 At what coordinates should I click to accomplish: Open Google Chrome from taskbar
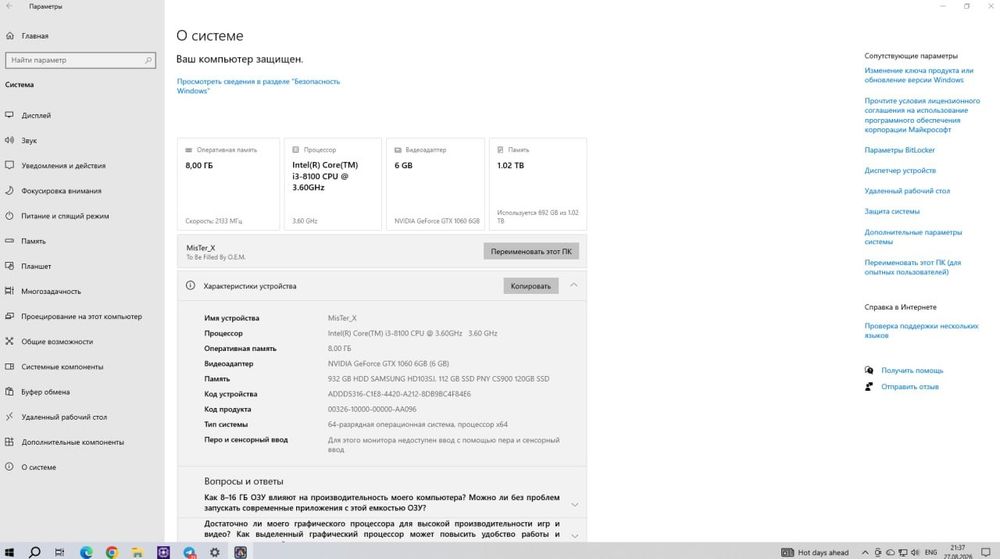click(112, 552)
